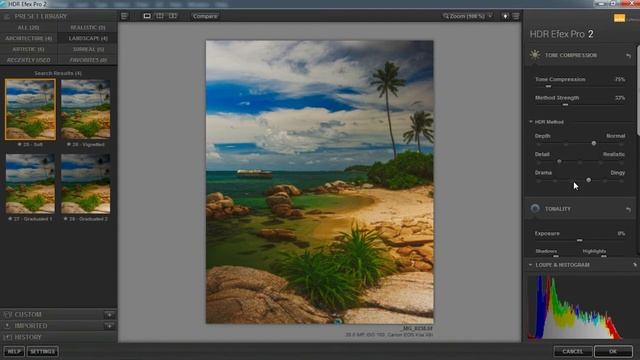
Task: Switch to single image view
Action: tap(147, 16)
